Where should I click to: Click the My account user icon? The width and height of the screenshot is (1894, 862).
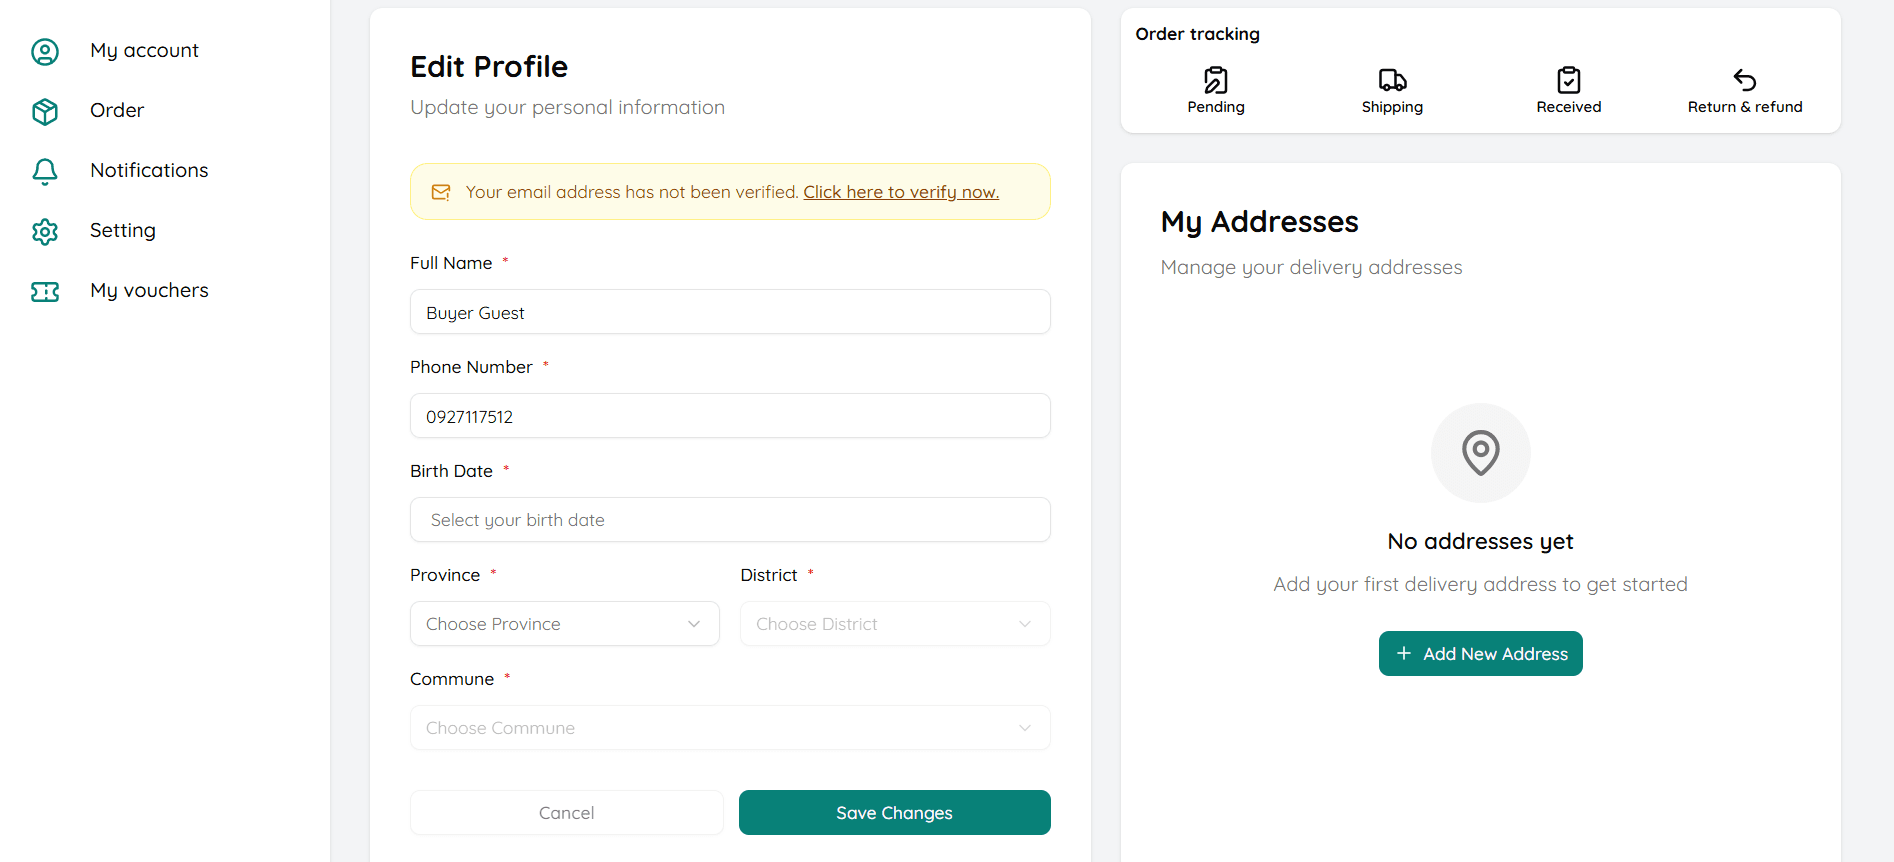coord(45,51)
